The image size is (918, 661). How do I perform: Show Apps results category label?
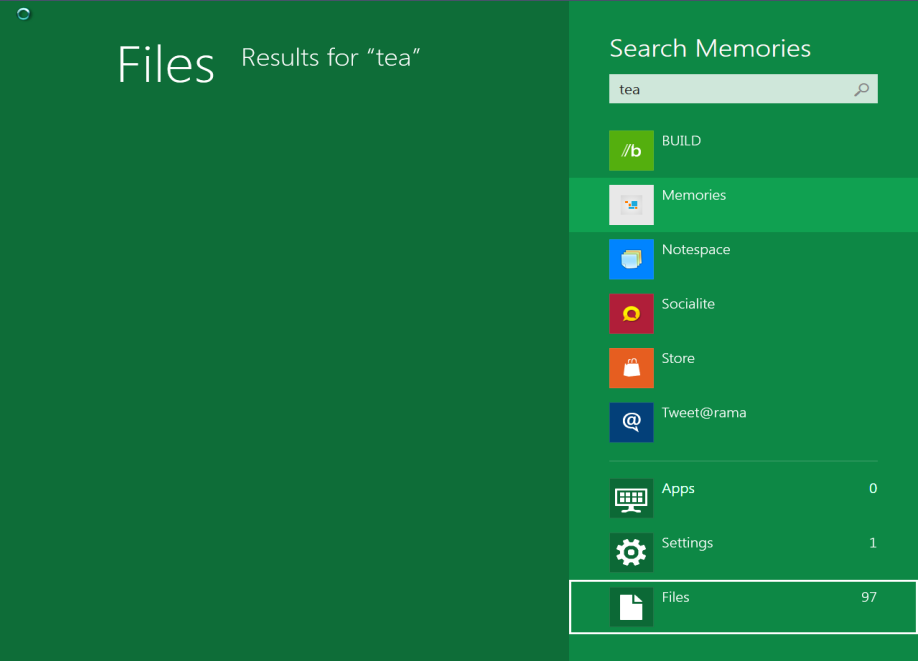point(678,489)
